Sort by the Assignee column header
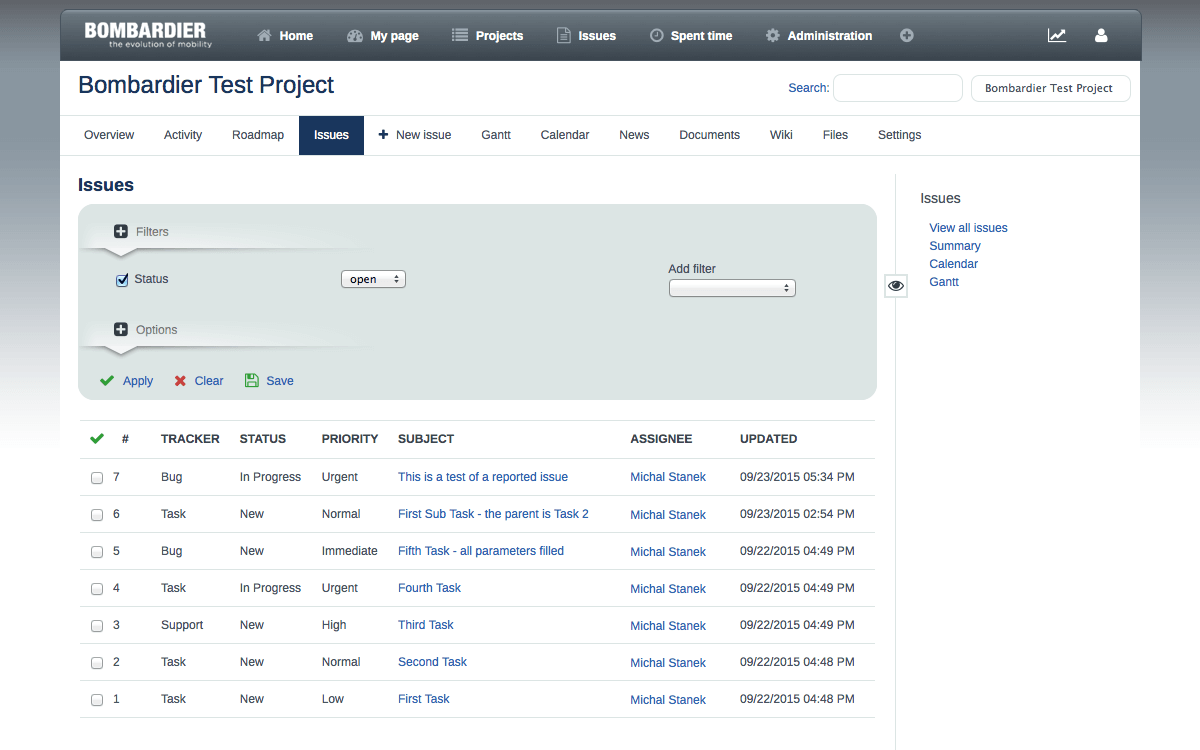This screenshot has height=750, width=1200. (661, 439)
